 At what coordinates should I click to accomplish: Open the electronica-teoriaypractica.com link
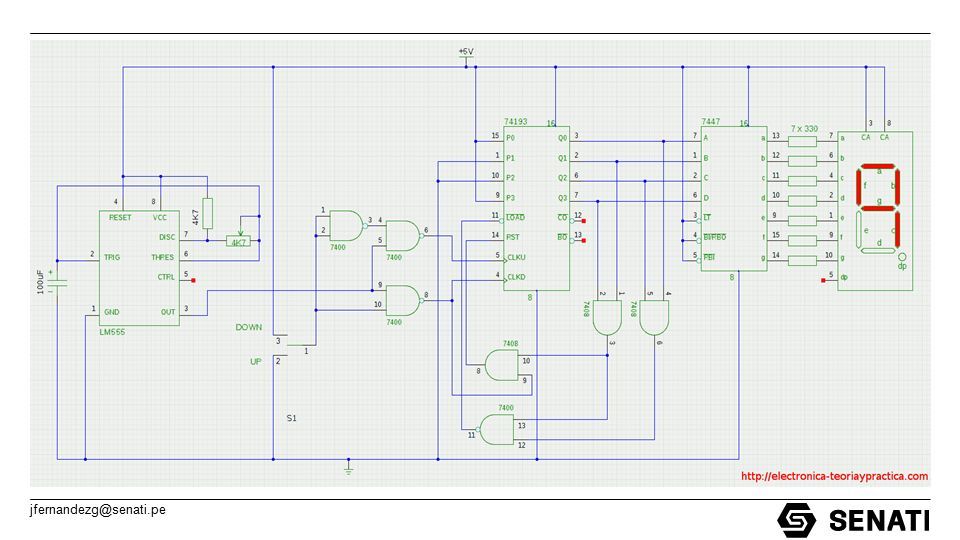[x=834, y=476]
